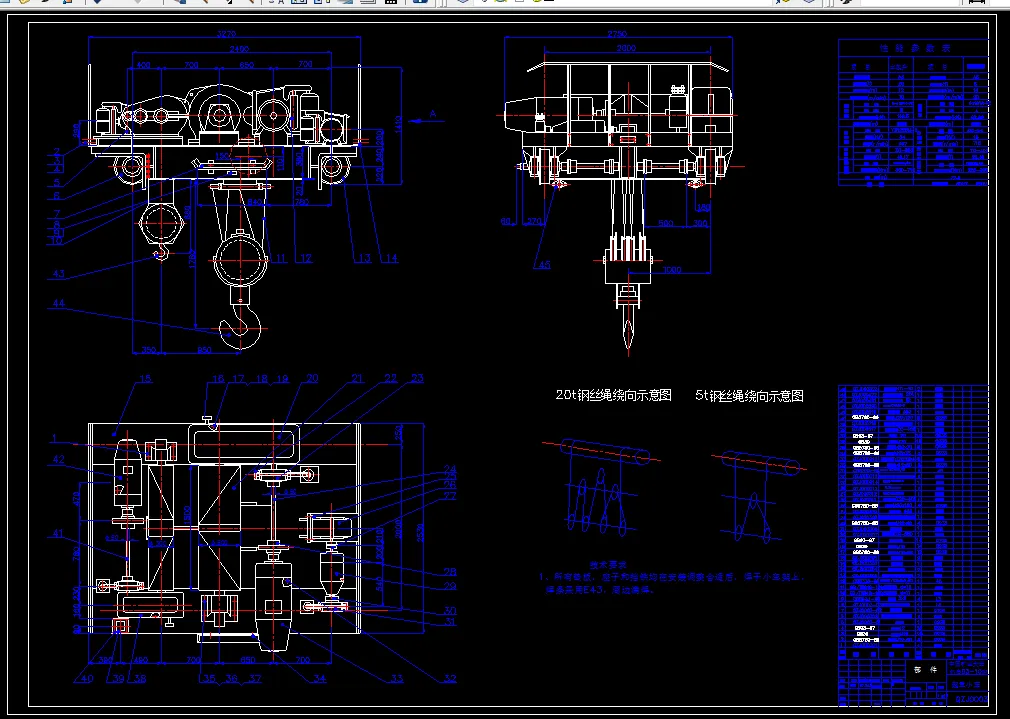Select the 技术要求 notes heading
The height and width of the screenshot is (719, 1010).
pyautogui.click(x=608, y=564)
